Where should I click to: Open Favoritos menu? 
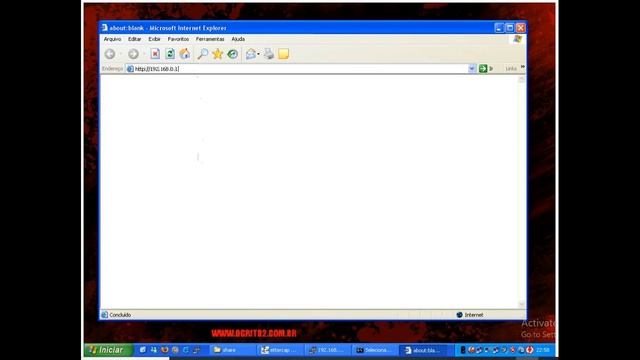click(x=178, y=39)
